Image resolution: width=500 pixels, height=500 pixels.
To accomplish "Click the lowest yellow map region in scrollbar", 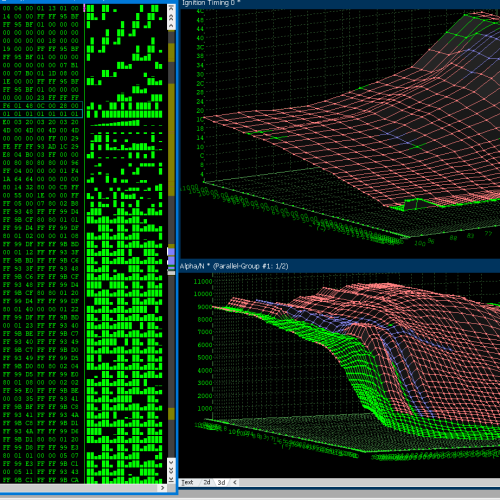I will (171, 414).
